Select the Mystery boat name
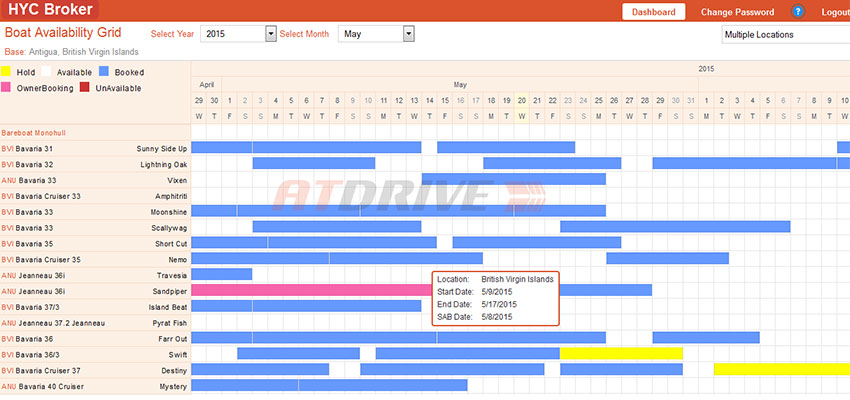This screenshot has height=400, width=850. (x=173, y=386)
